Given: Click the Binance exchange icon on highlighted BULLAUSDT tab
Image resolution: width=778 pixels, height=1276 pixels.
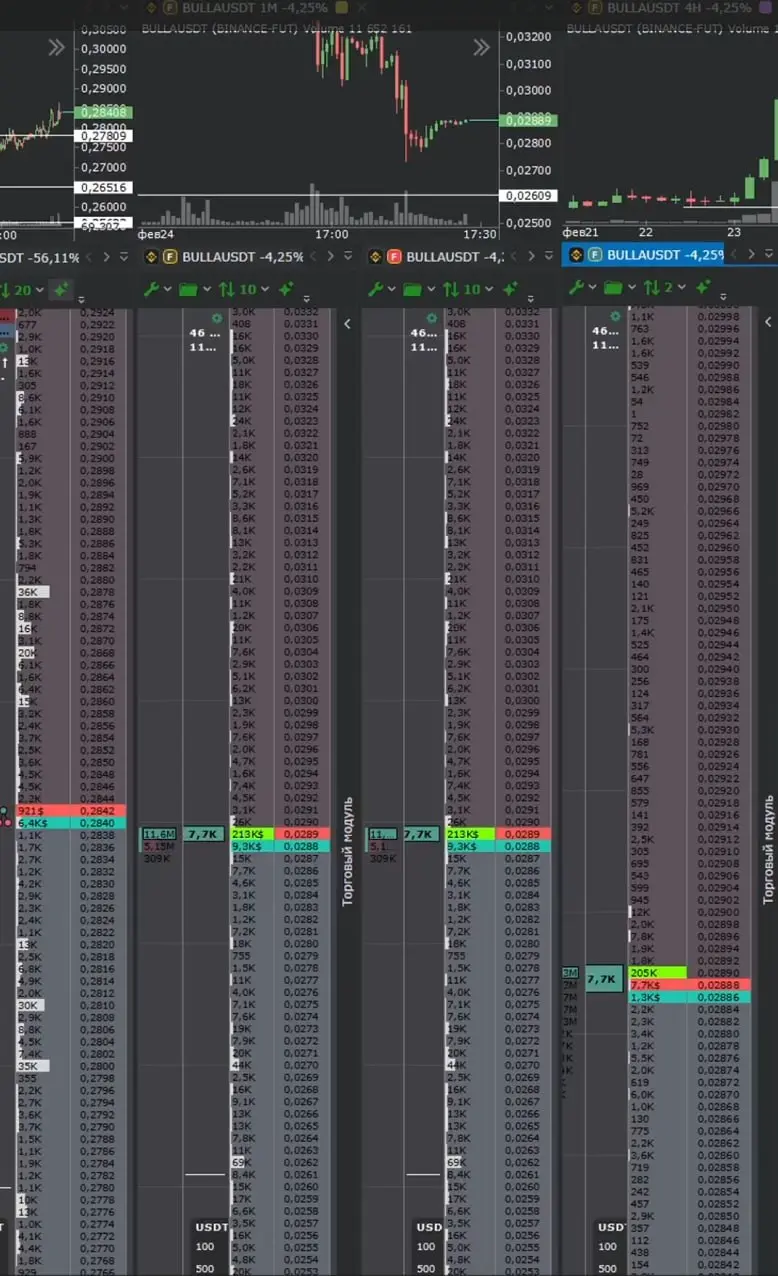Looking at the screenshot, I should (576, 255).
